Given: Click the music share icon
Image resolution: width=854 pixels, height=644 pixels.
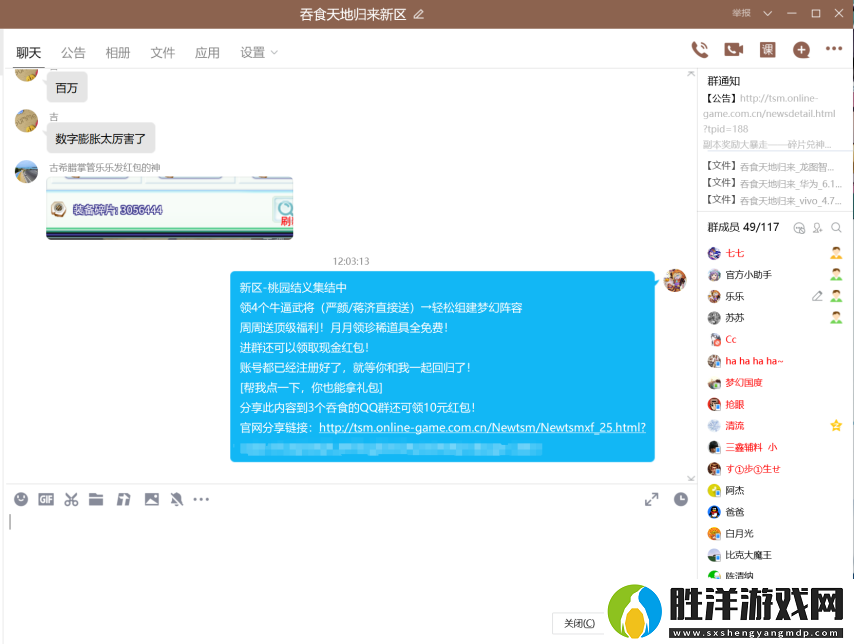Looking at the screenshot, I should click(x=124, y=499).
